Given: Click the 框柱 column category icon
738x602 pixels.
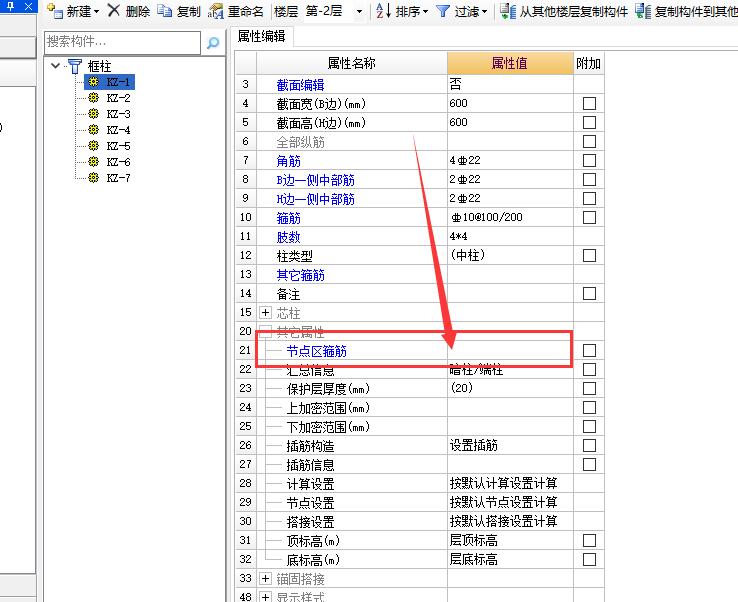Looking at the screenshot, I should 75,66.
